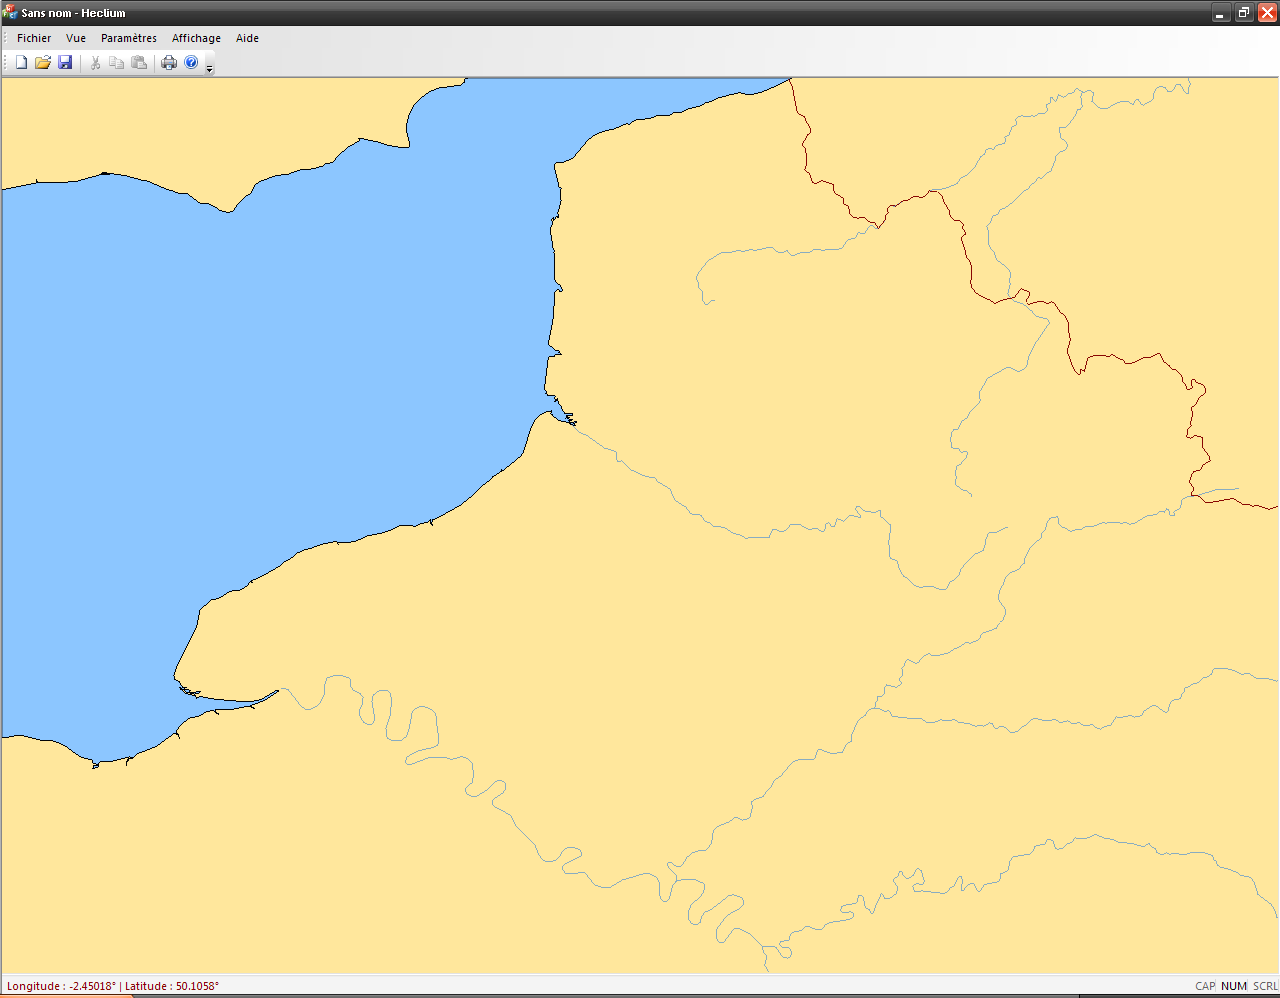This screenshot has height=998, width=1280.
Task: Click the NUM indicator in the status bar
Action: point(1234,986)
